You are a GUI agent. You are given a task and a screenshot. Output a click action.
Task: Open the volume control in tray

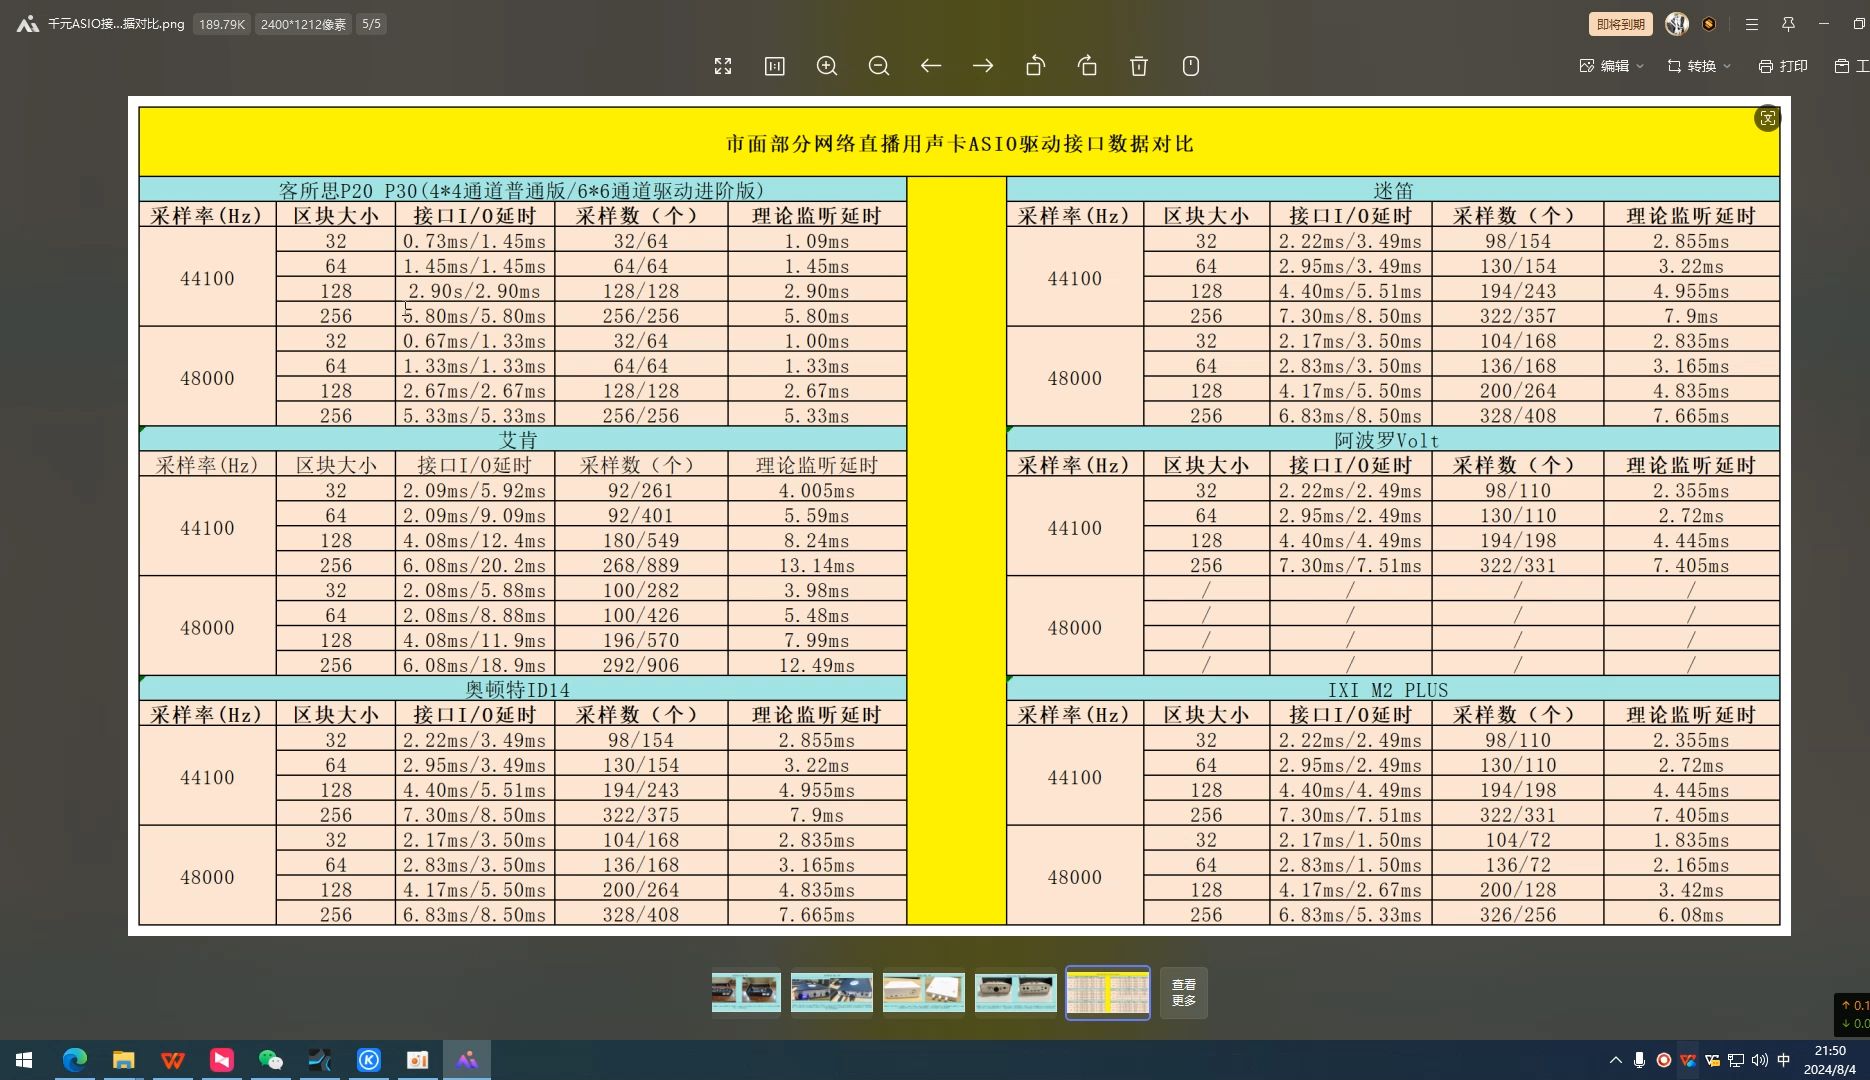click(1760, 1060)
